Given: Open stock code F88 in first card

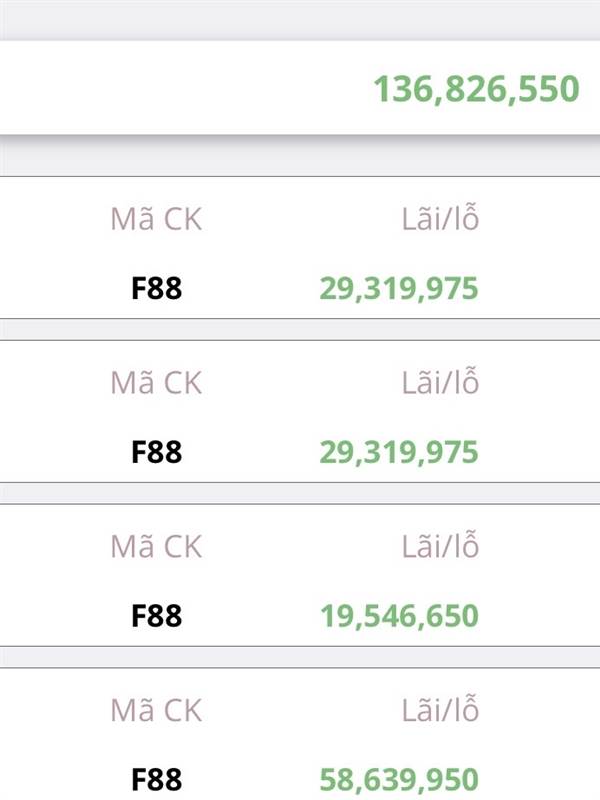Looking at the screenshot, I should point(157,289).
